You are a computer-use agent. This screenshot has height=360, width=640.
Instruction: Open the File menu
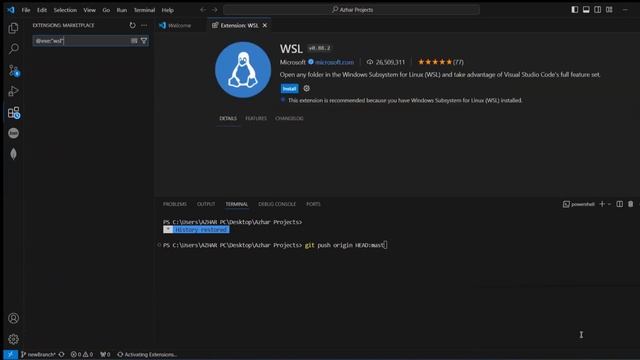pyautogui.click(x=26, y=10)
